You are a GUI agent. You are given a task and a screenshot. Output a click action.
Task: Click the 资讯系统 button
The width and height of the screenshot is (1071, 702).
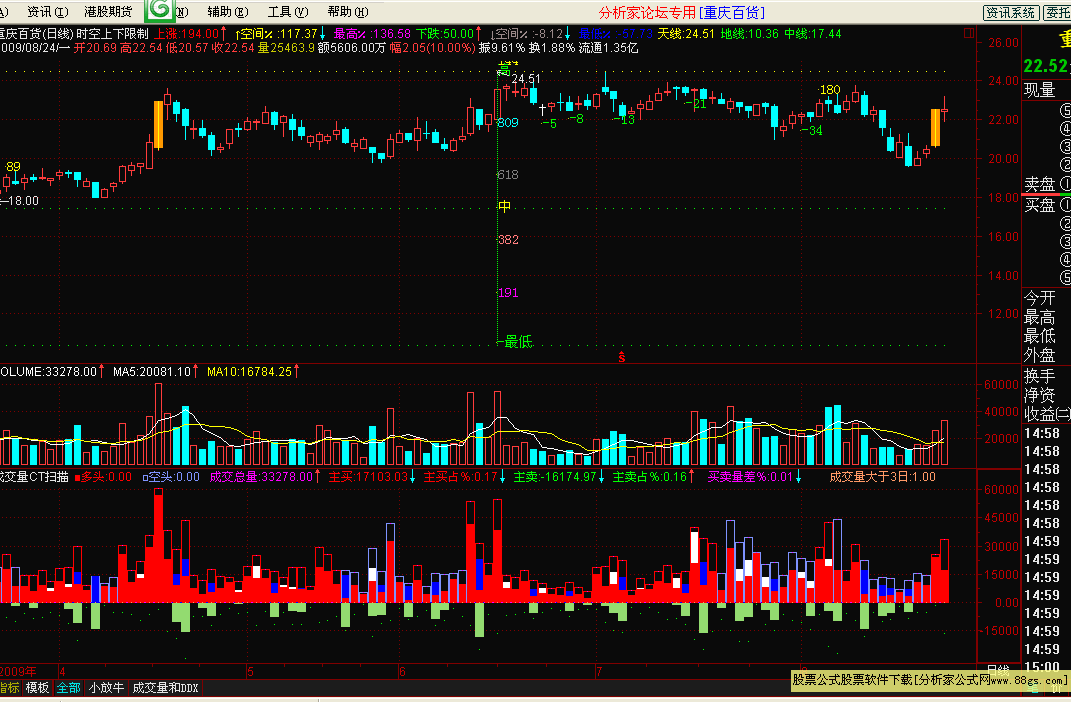[1011, 12]
